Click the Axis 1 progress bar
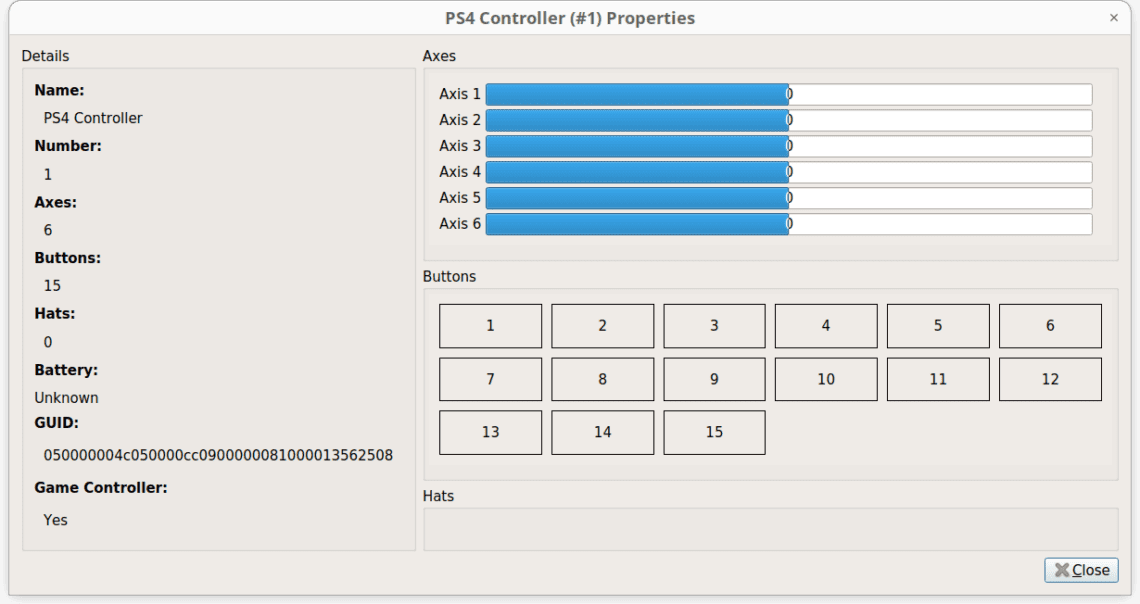Screen dimensions: 1140x604 click(x=788, y=94)
